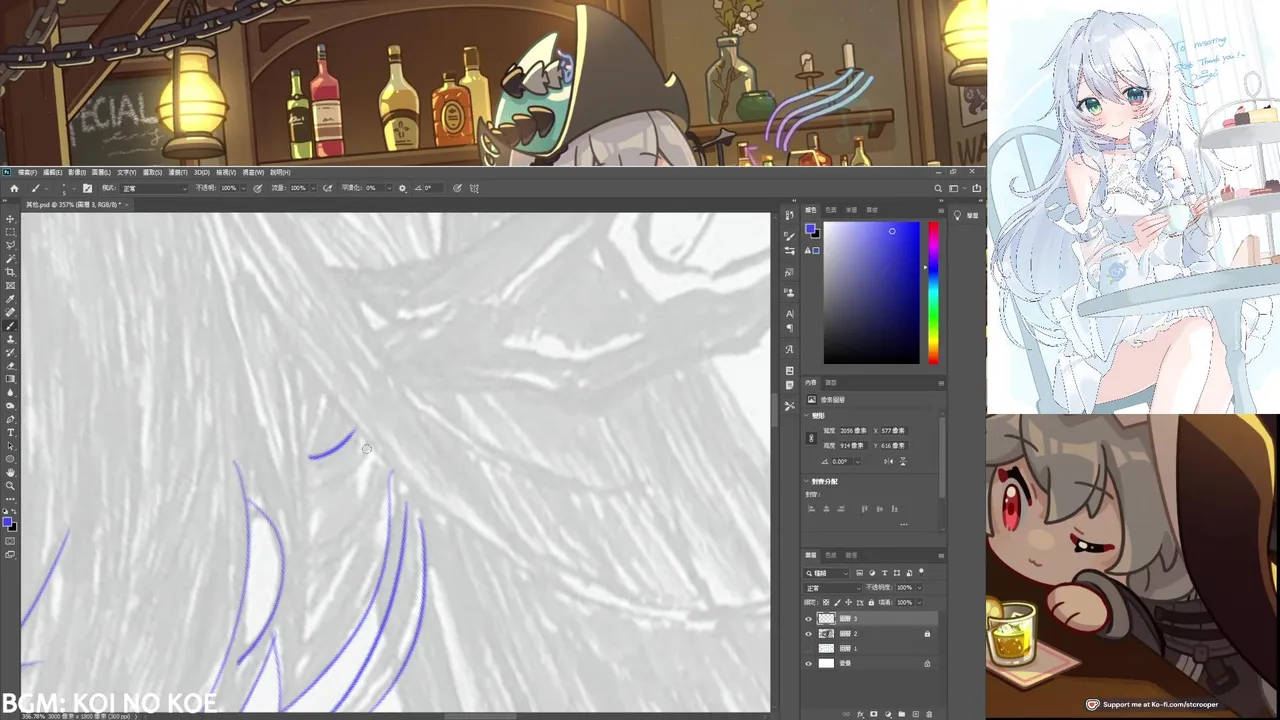Select the Eyedropper tool
Screen dimensions: 1280x720
11,299
